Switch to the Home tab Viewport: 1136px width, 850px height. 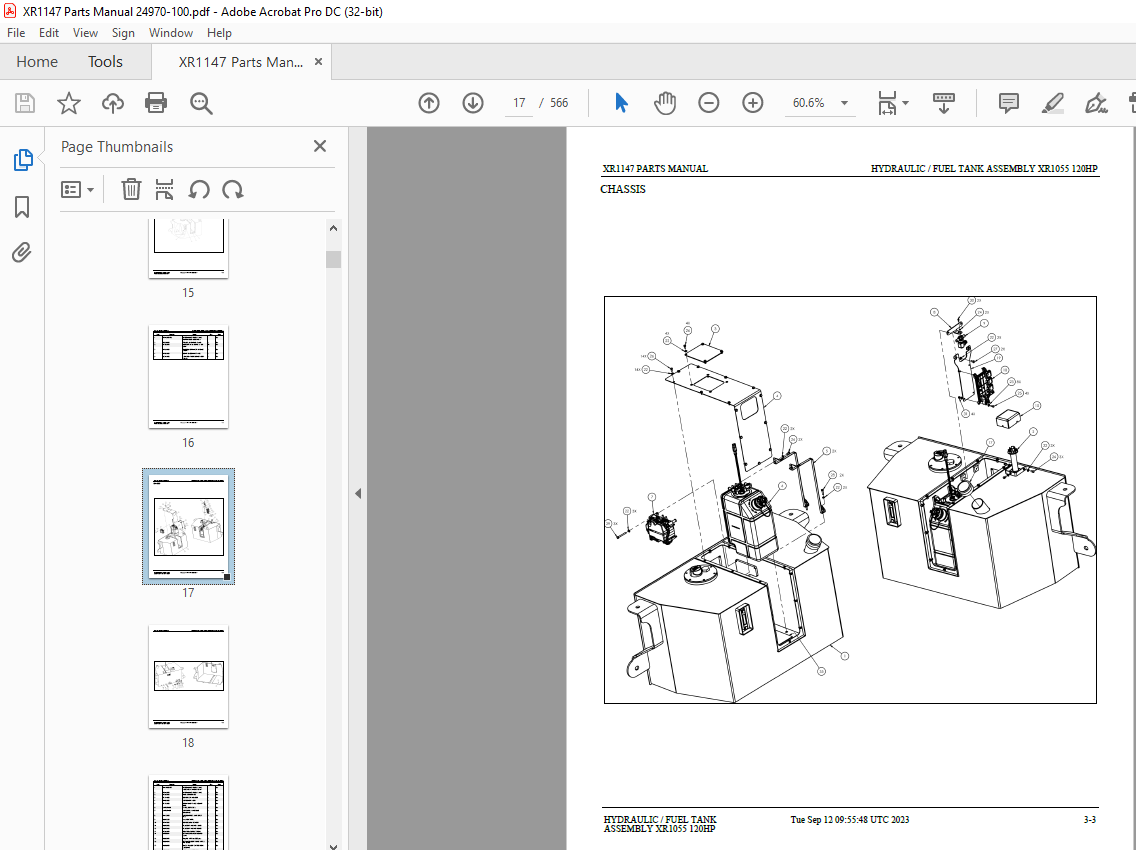coord(37,62)
